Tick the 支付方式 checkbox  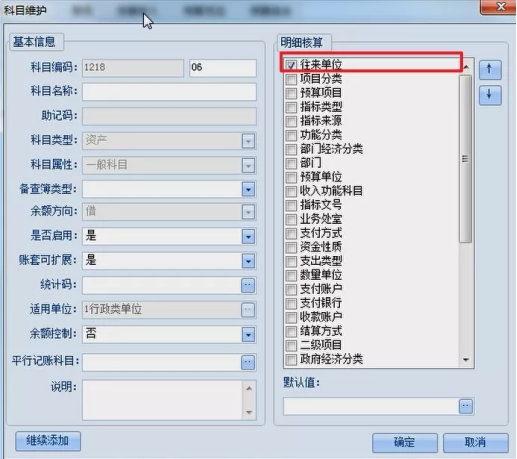tap(291, 233)
